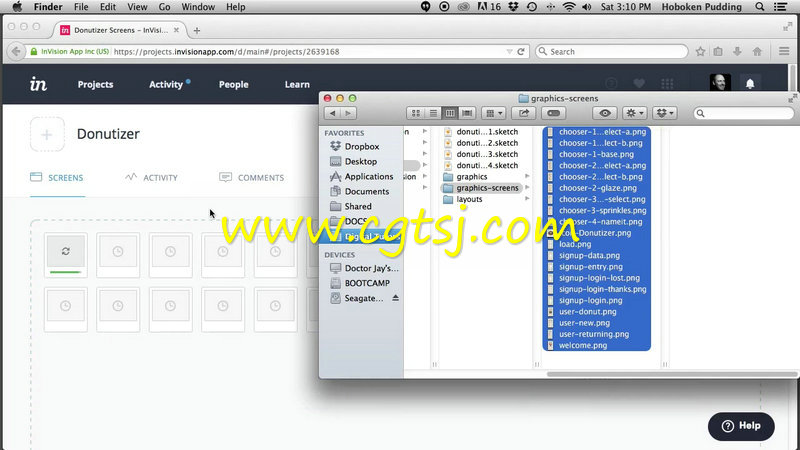Click the first uploading screen thumbnail
Screen dimensions: 800x450
point(65,255)
